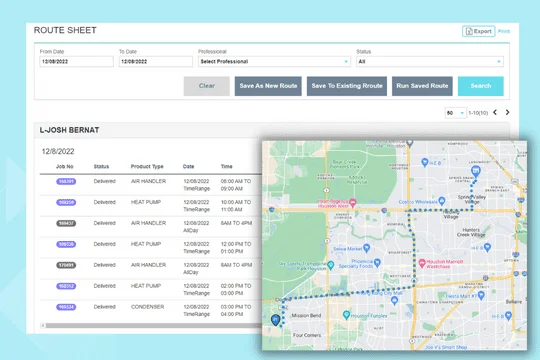The width and height of the screenshot is (540, 360).
Task: Open the Status dropdown showing All
Action: [430, 62]
